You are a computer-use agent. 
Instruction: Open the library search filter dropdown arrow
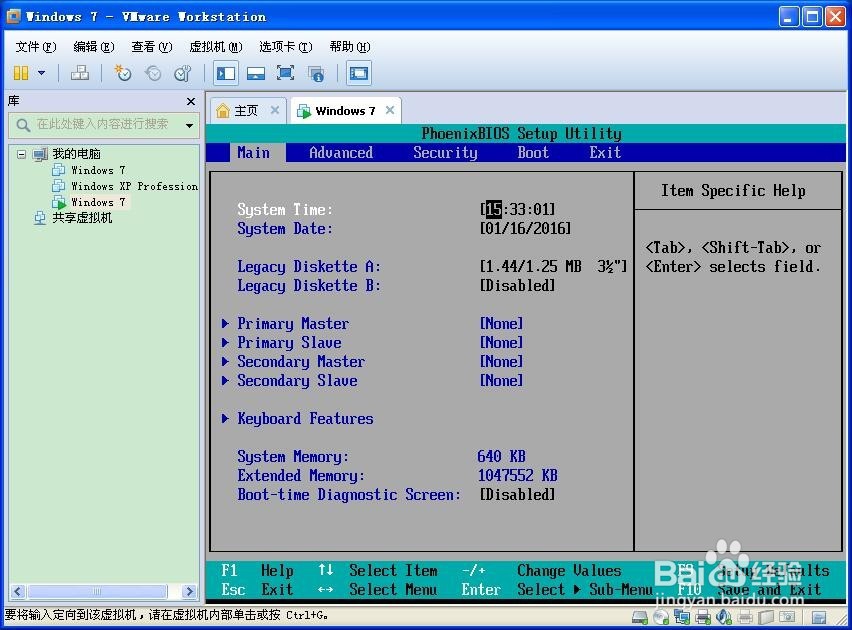189,126
